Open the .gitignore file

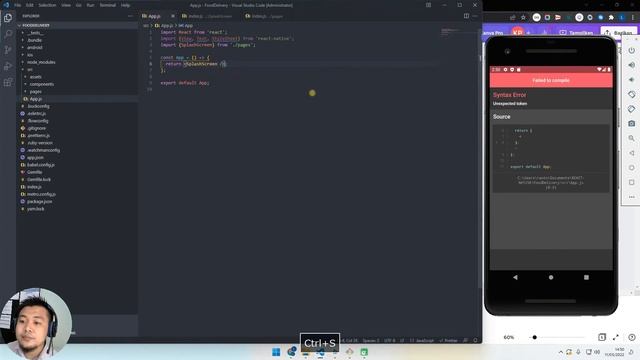36,128
